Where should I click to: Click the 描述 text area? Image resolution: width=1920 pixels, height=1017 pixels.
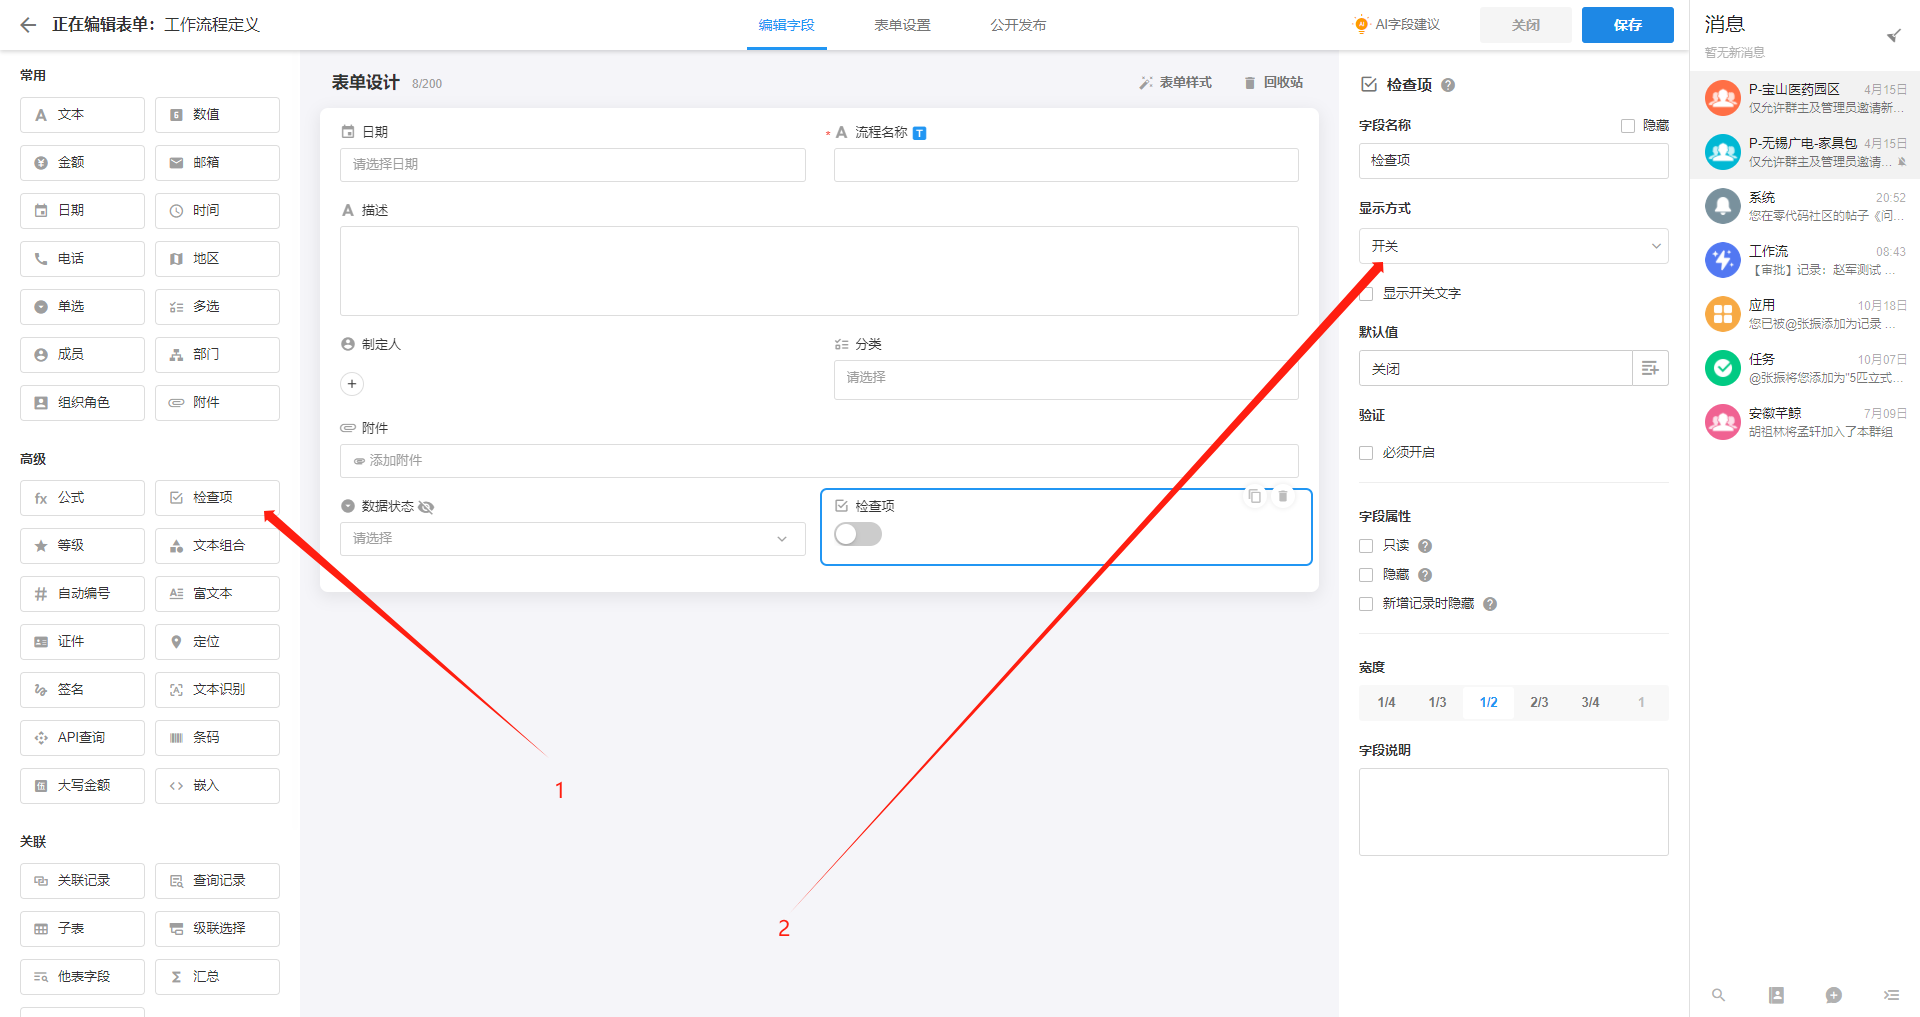pos(819,271)
